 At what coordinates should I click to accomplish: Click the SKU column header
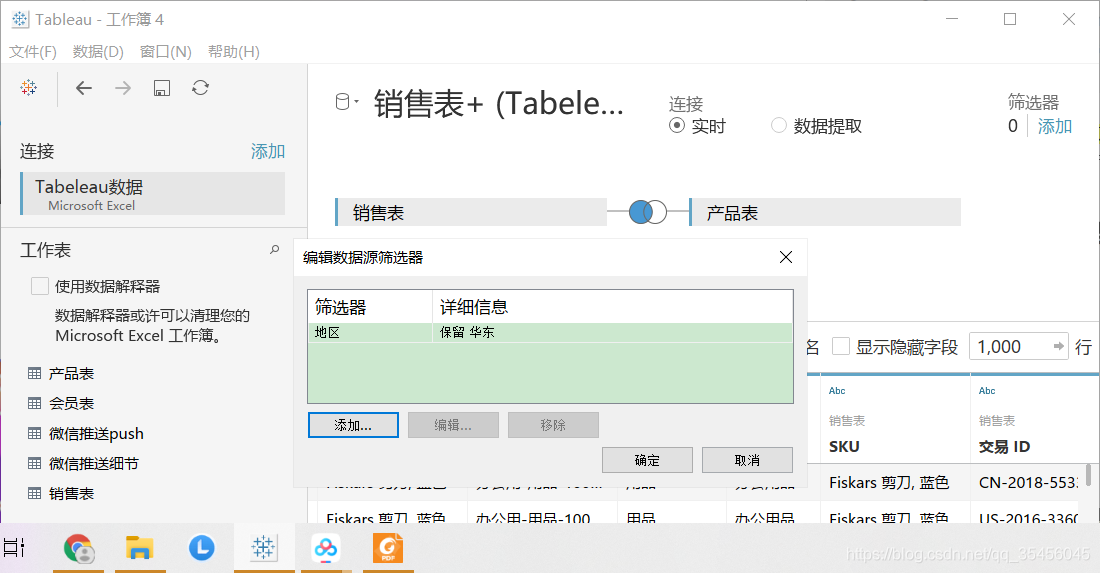coord(844,447)
